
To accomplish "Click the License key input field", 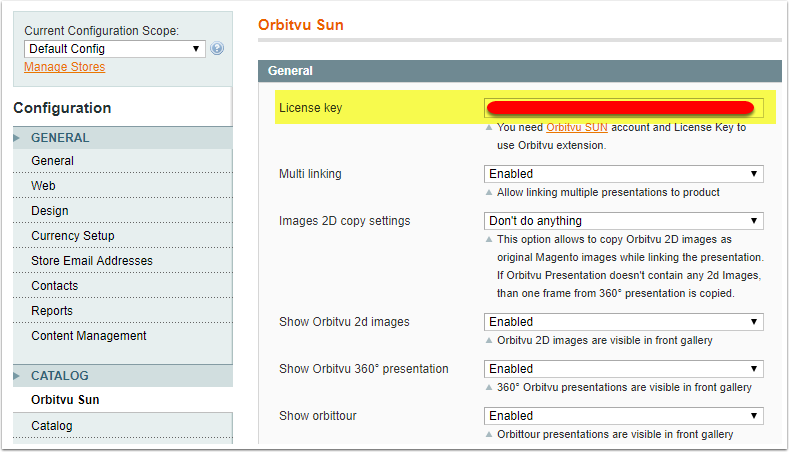I will 623,108.
